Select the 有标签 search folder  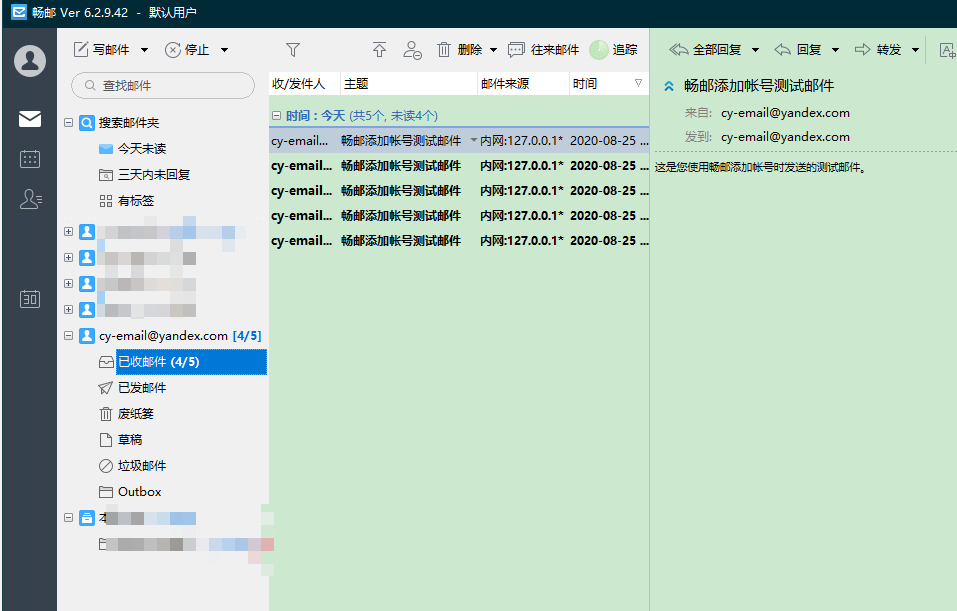pyautogui.click(x=135, y=201)
